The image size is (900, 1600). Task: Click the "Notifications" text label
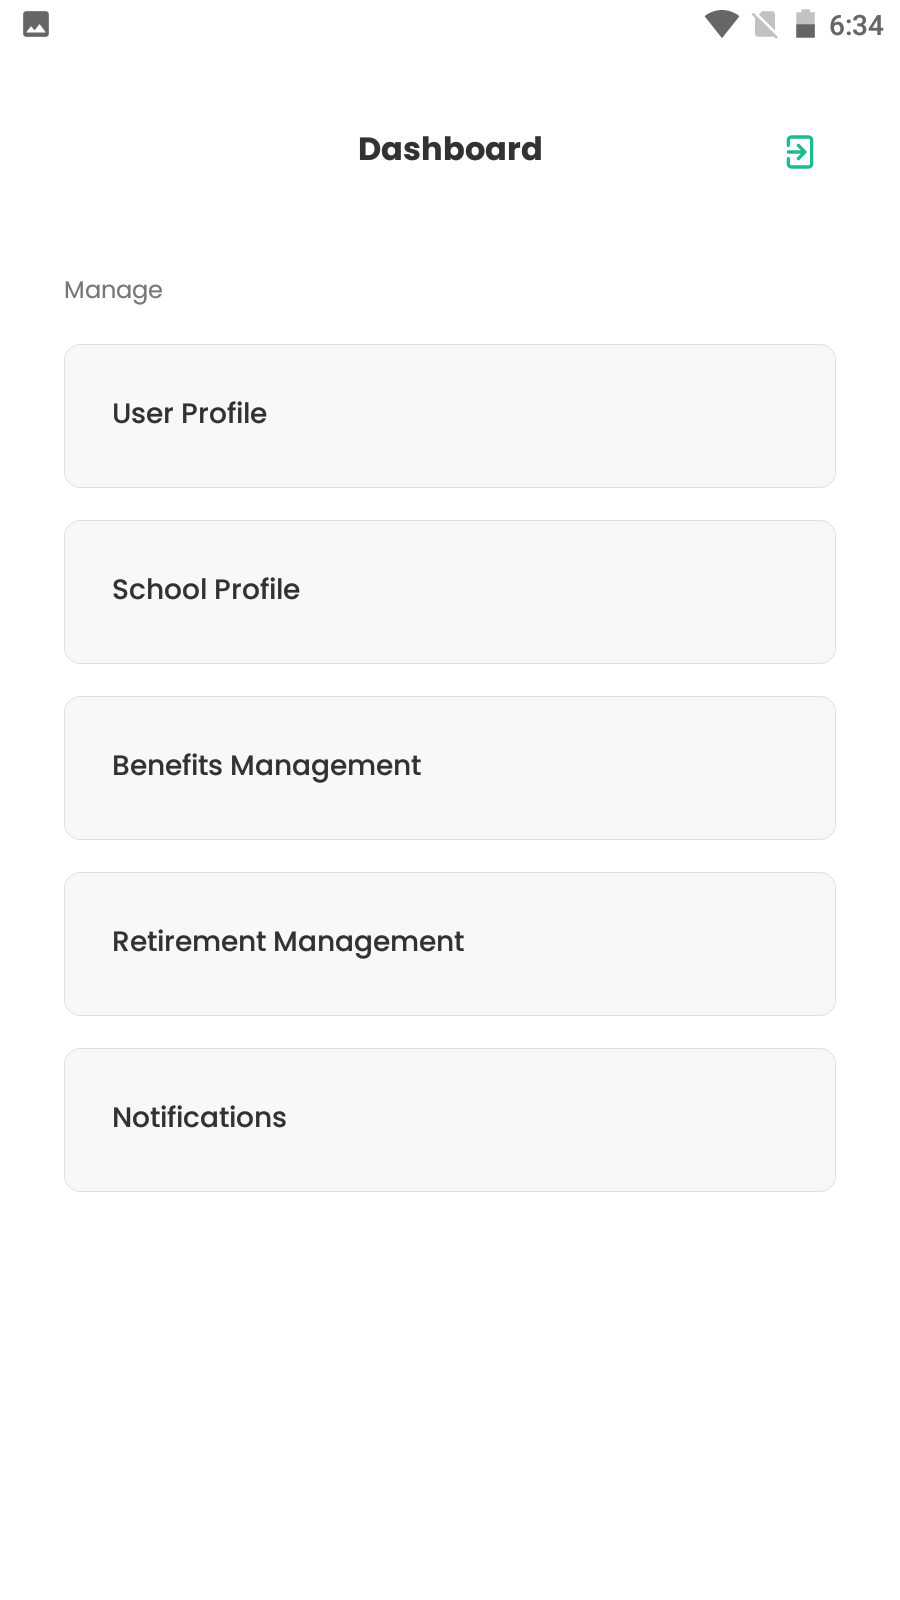click(199, 1117)
